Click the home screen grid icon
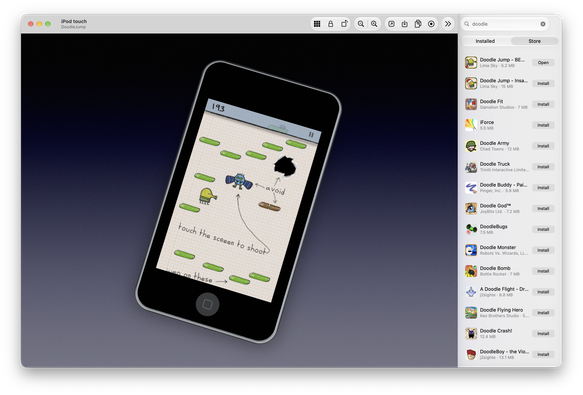The height and width of the screenshot is (395, 583). click(317, 24)
